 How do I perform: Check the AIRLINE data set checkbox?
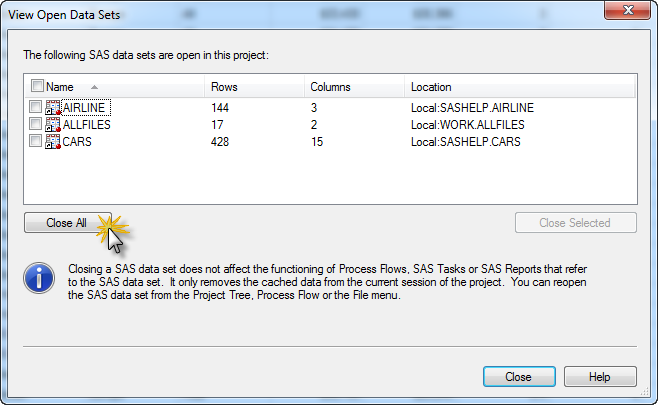click(x=36, y=108)
